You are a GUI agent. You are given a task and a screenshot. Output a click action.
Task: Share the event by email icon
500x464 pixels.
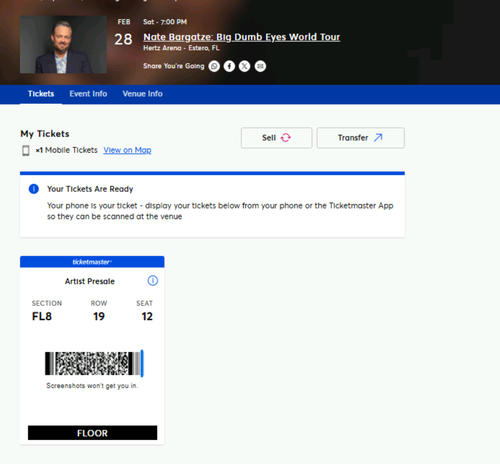tap(260, 66)
